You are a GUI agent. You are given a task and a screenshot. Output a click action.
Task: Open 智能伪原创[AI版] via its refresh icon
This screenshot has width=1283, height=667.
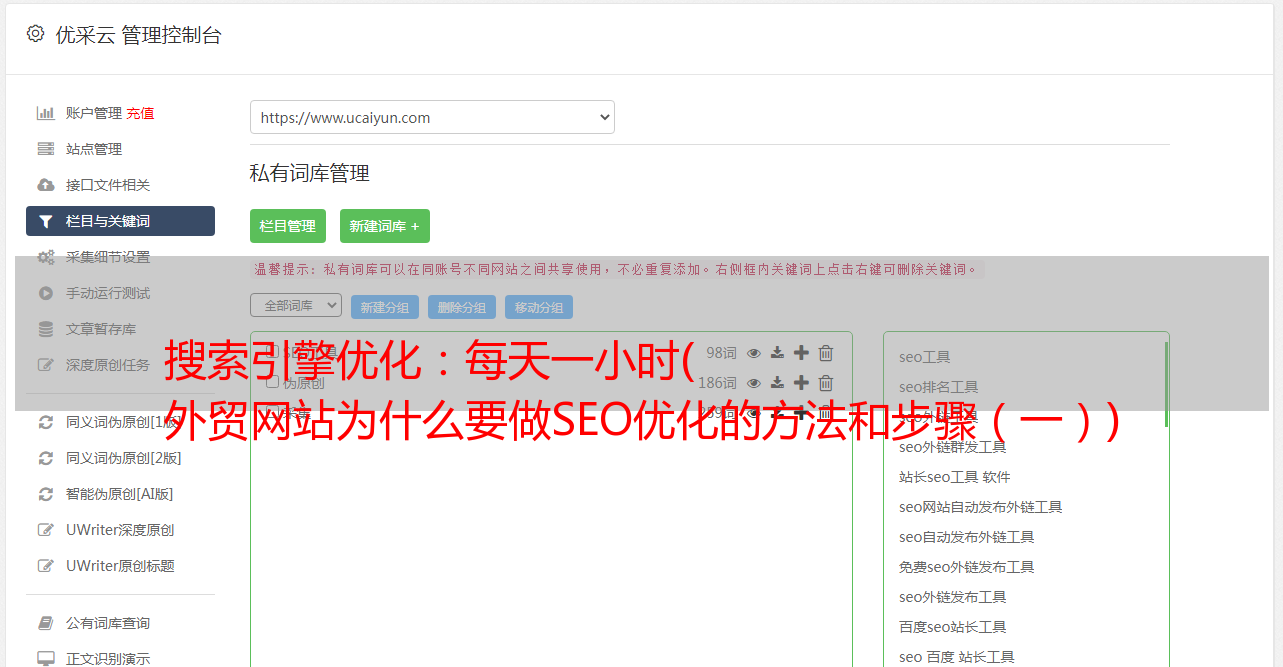click(46, 494)
